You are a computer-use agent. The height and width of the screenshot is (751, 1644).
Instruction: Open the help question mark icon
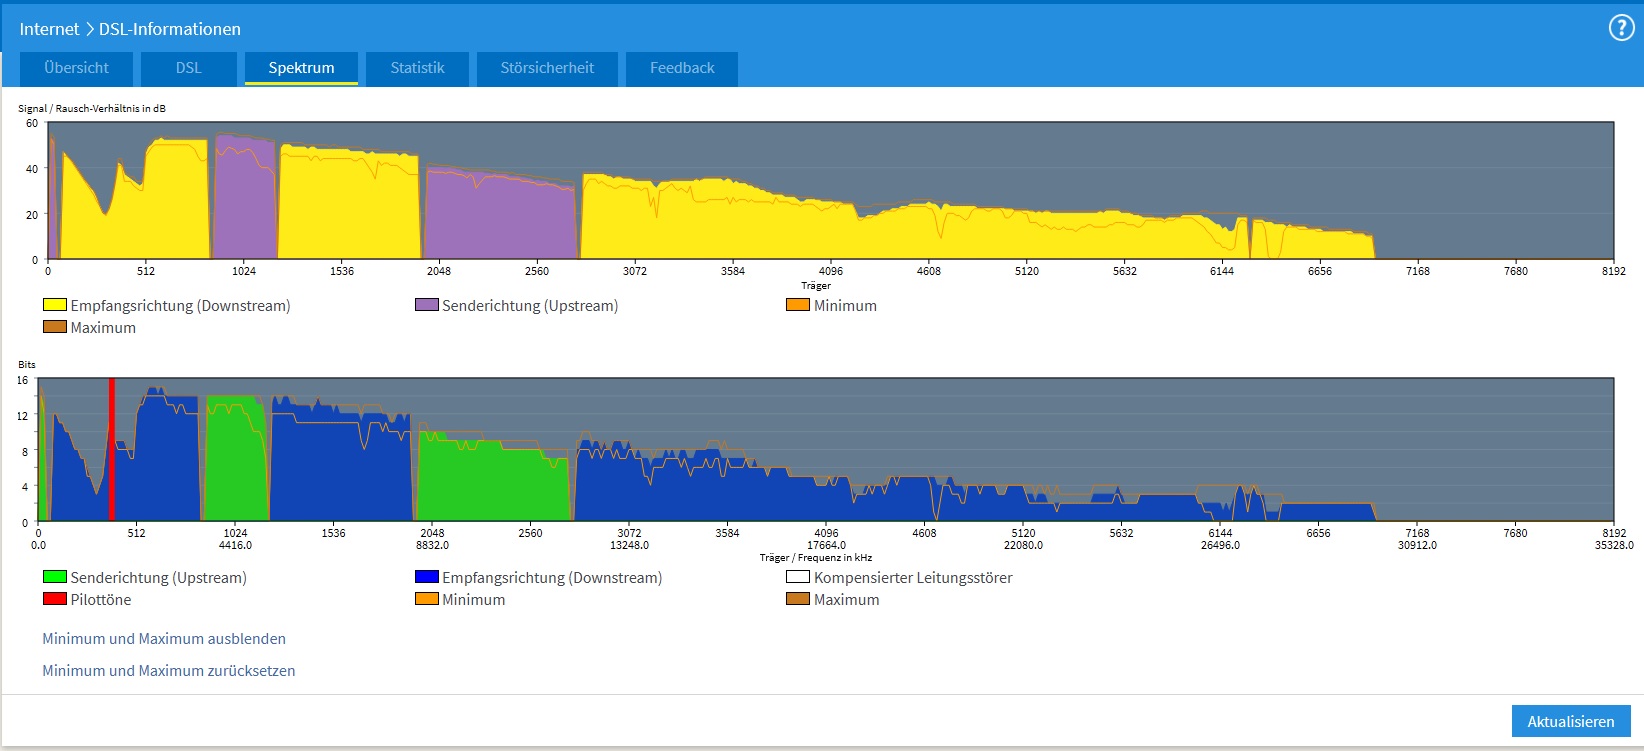1621,28
